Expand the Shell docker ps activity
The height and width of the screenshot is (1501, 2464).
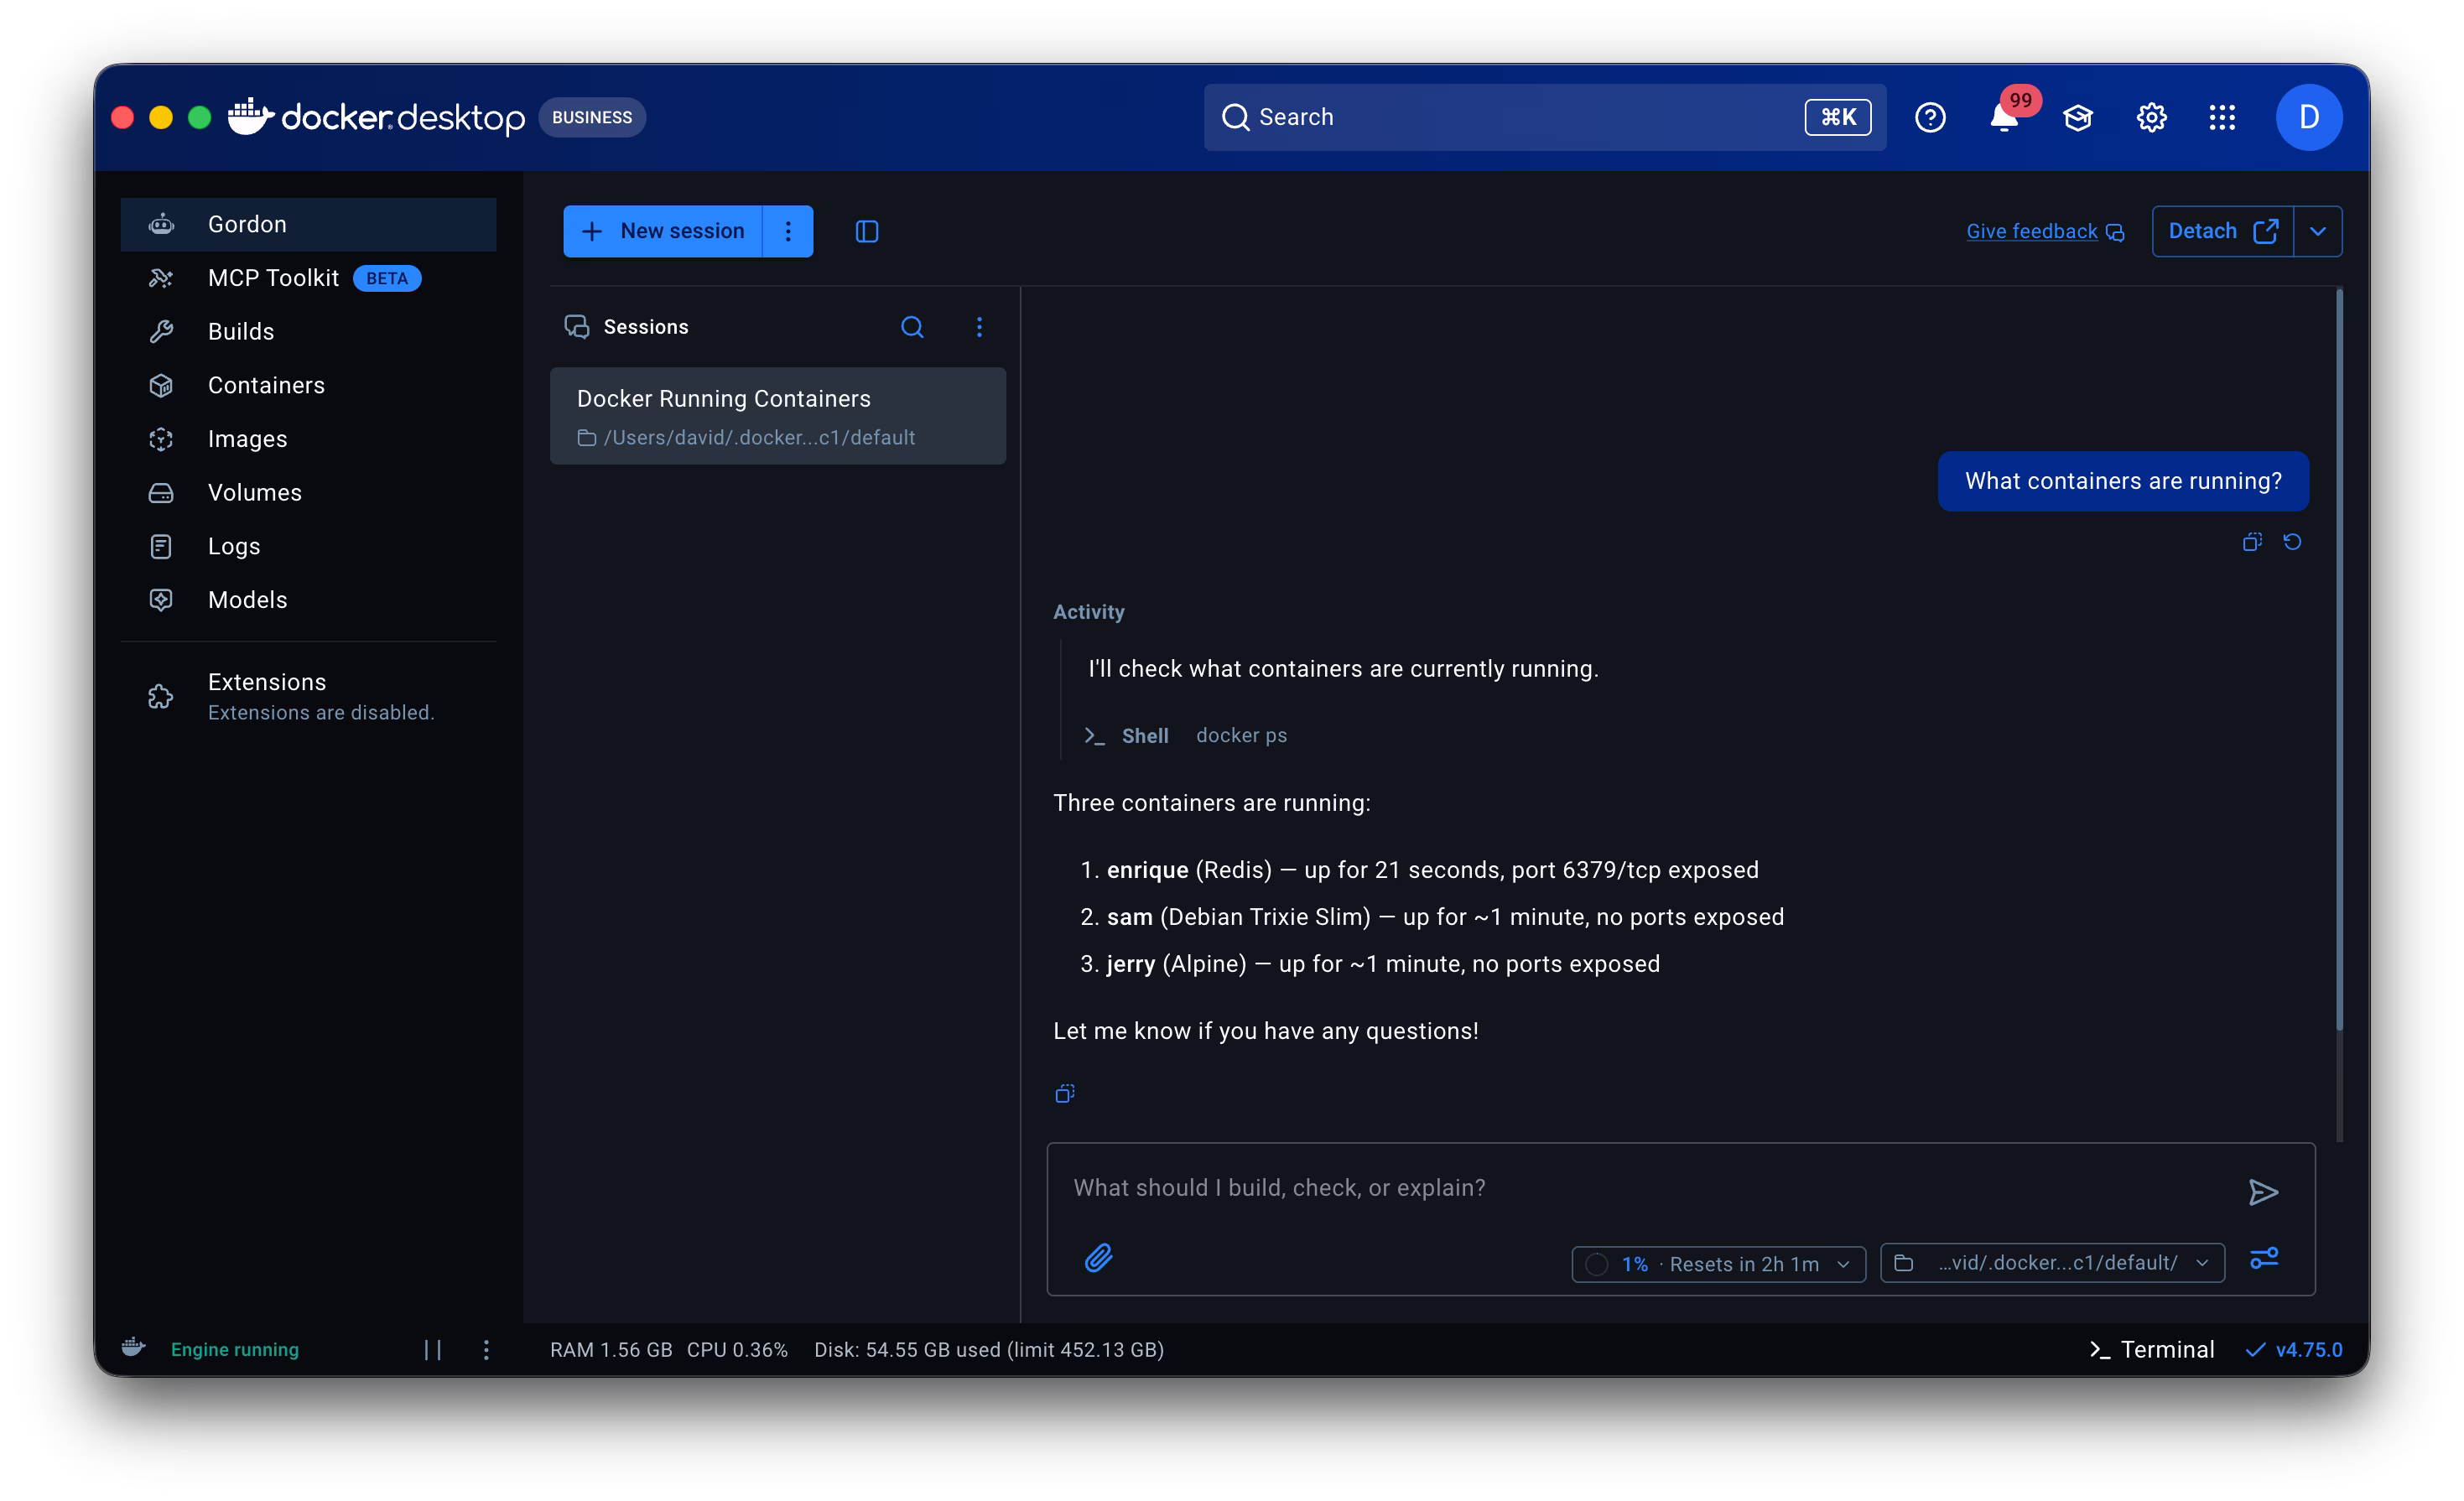(x=1186, y=735)
